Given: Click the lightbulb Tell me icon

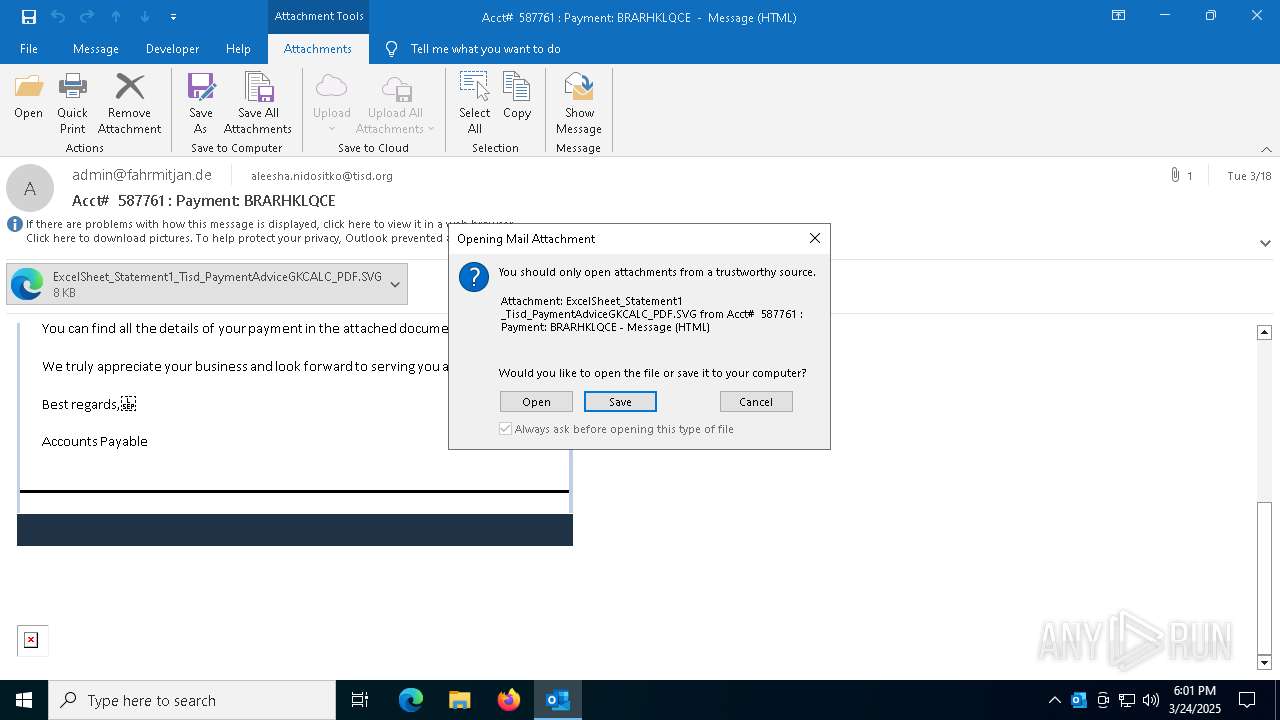Looking at the screenshot, I should pos(391,49).
